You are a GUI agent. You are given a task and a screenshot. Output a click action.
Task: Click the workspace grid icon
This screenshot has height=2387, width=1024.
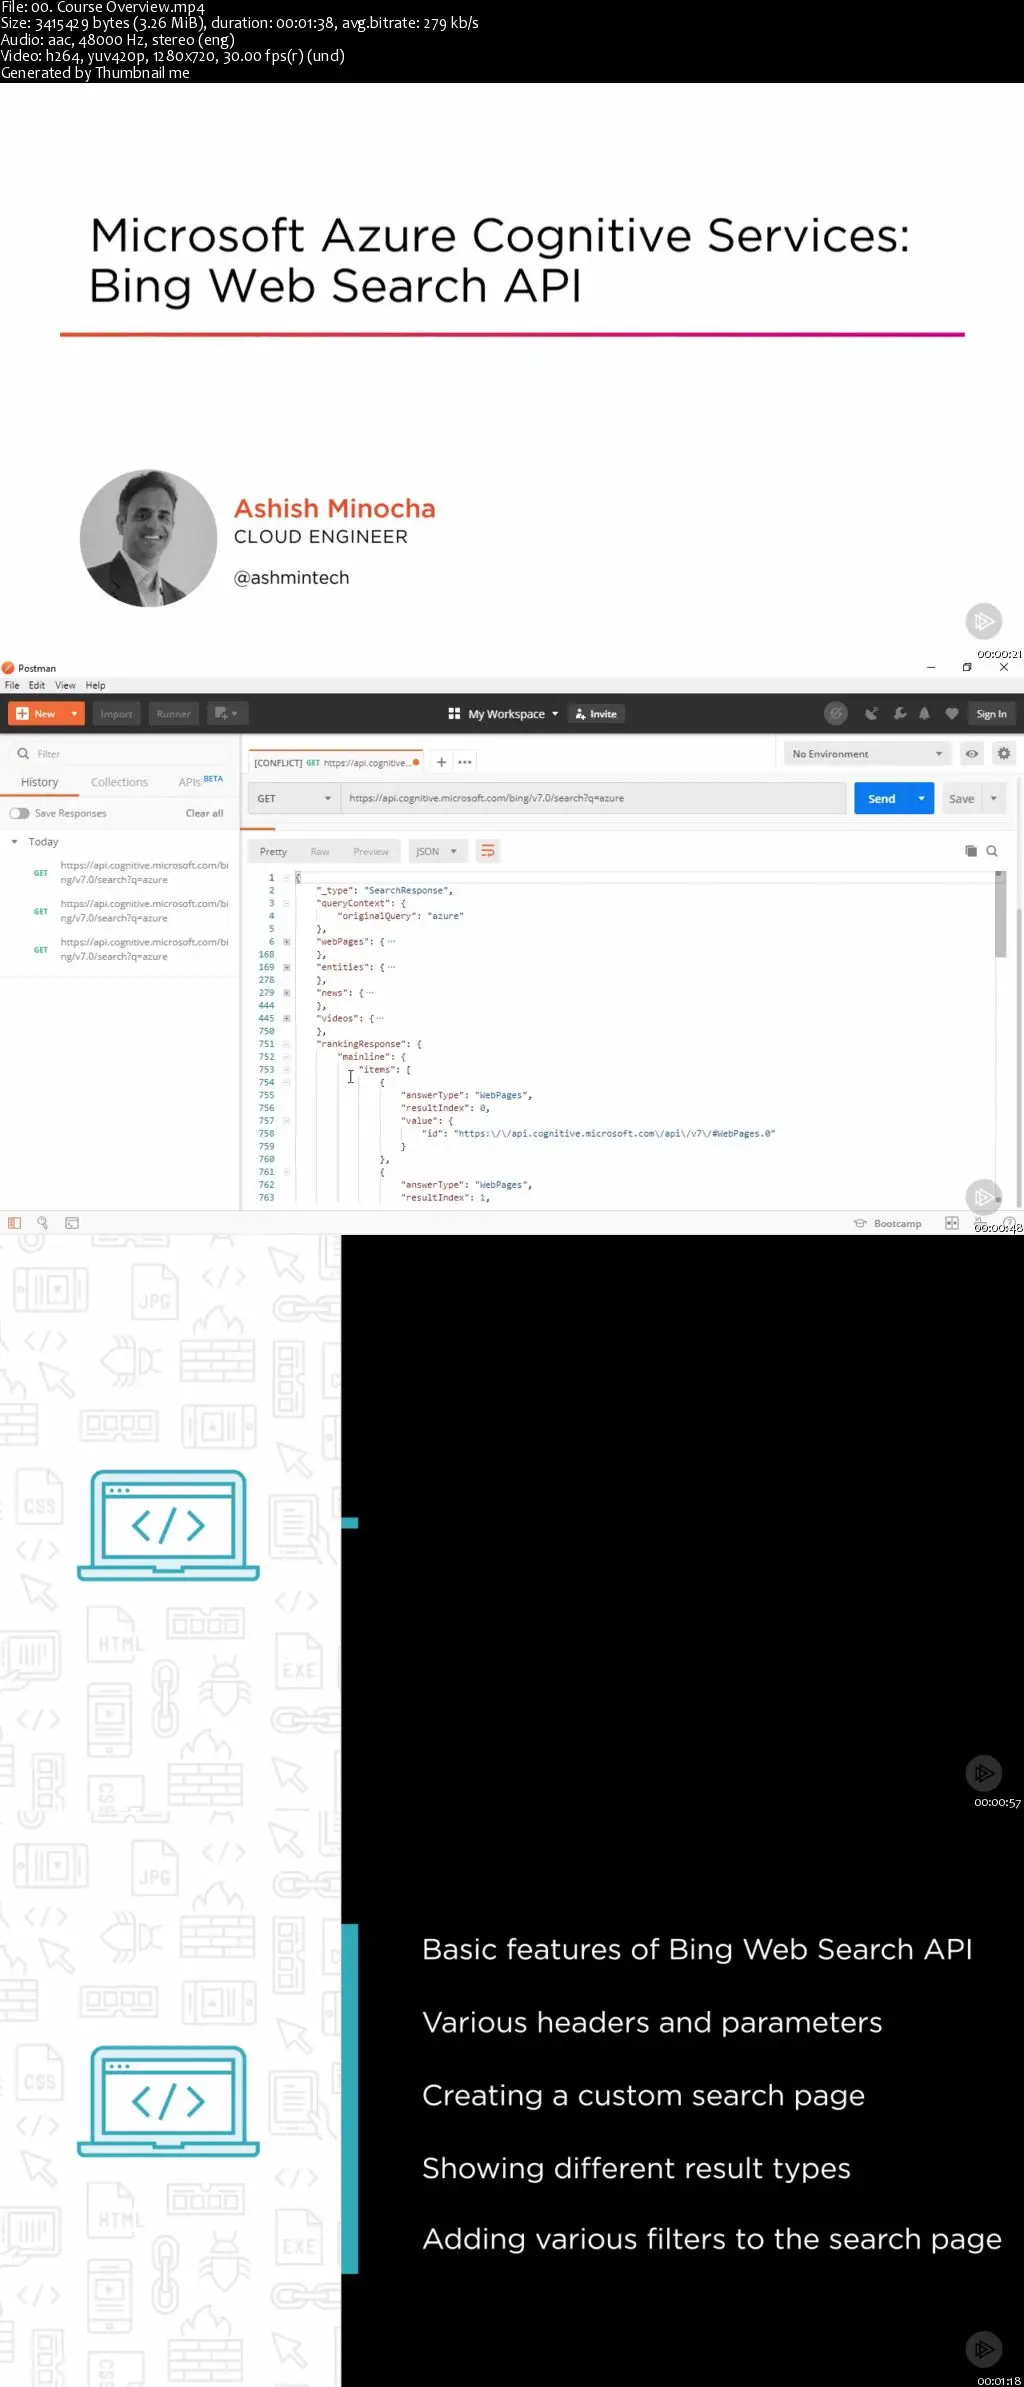coord(454,713)
